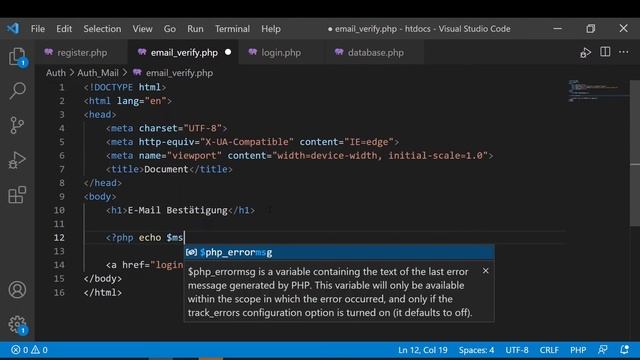Open the Source Control view
The image size is (640, 360).
point(17,125)
